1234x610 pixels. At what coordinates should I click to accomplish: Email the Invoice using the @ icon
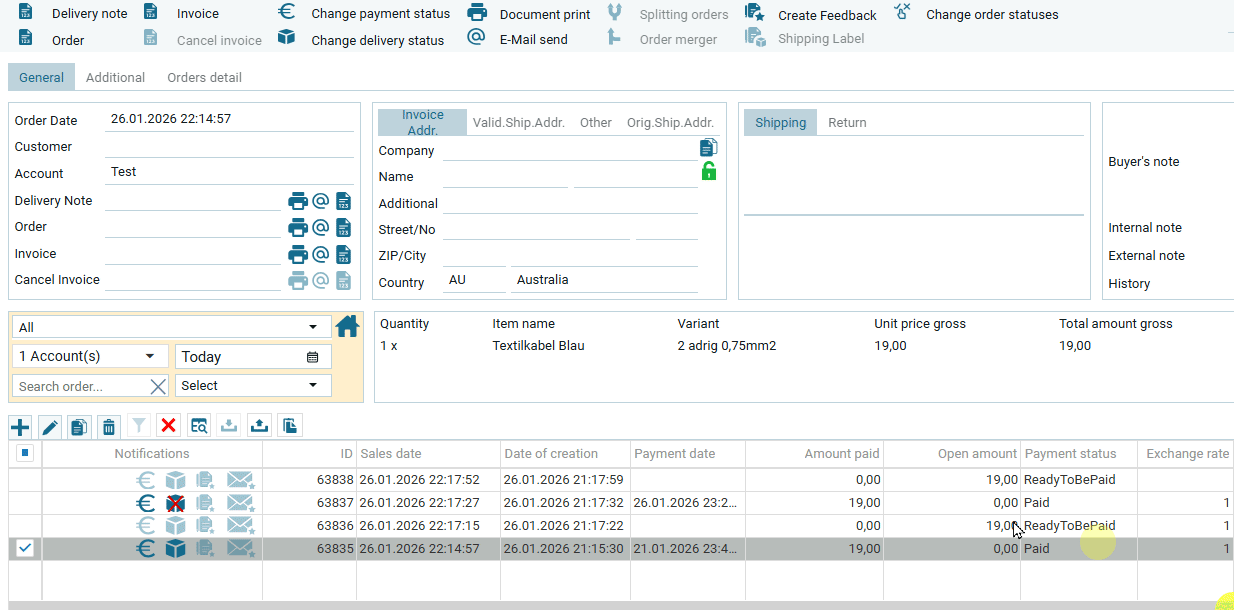coord(321,254)
